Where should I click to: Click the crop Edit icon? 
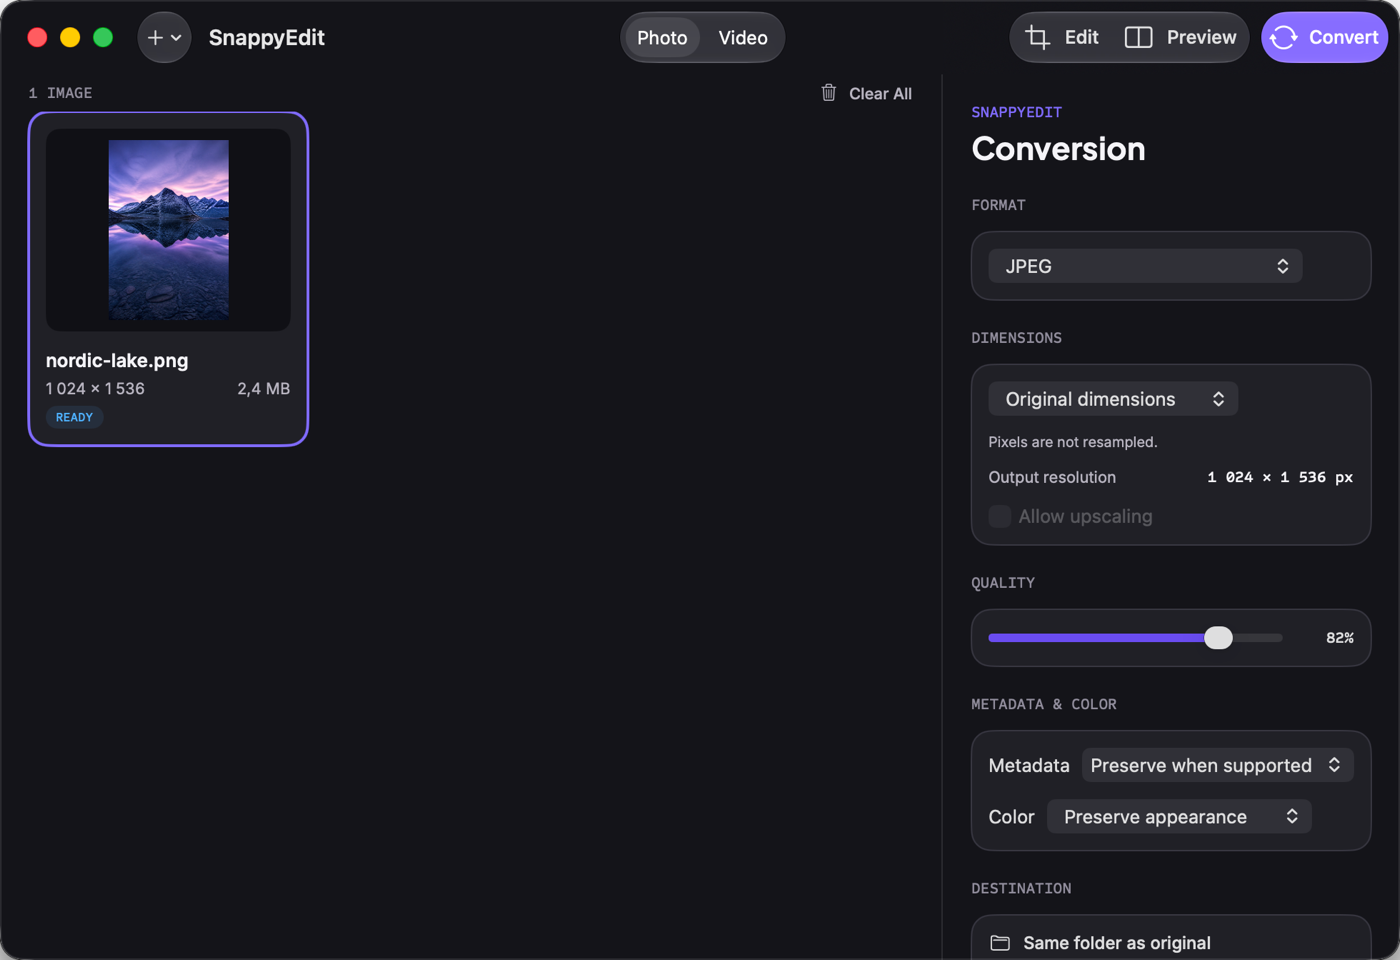click(1038, 38)
